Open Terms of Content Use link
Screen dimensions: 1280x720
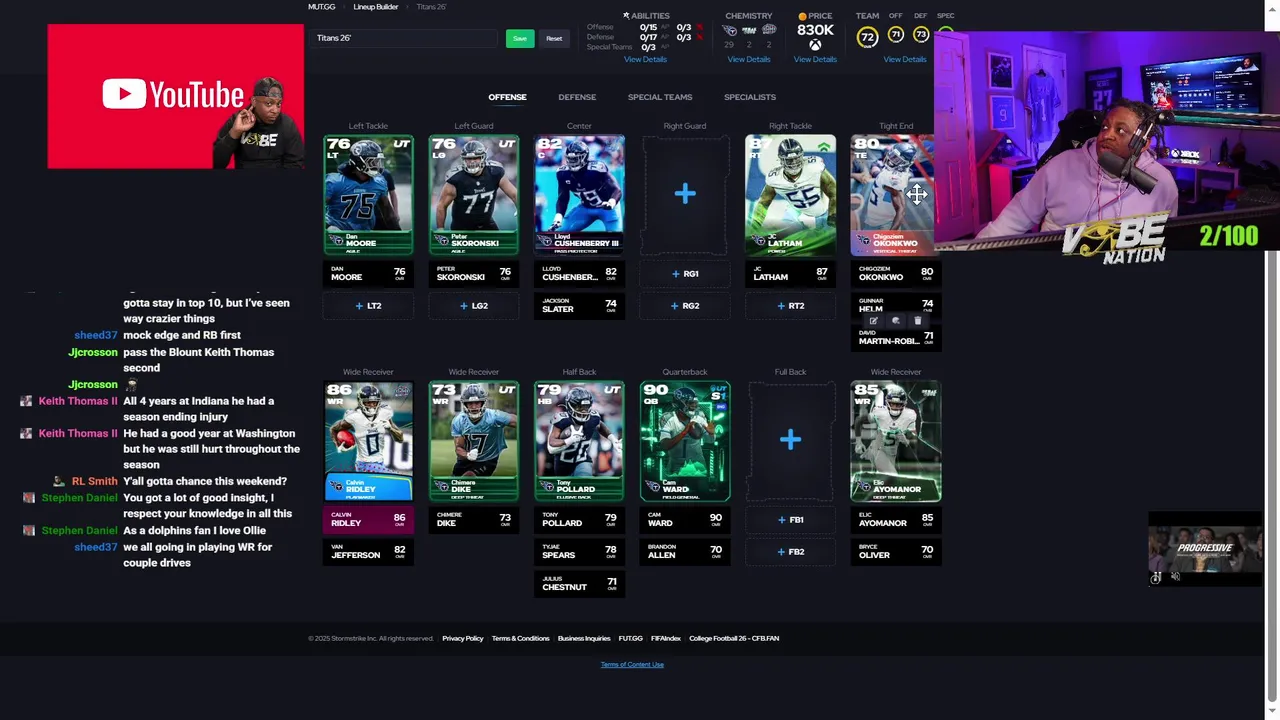pyautogui.click(x=632, y=664)
